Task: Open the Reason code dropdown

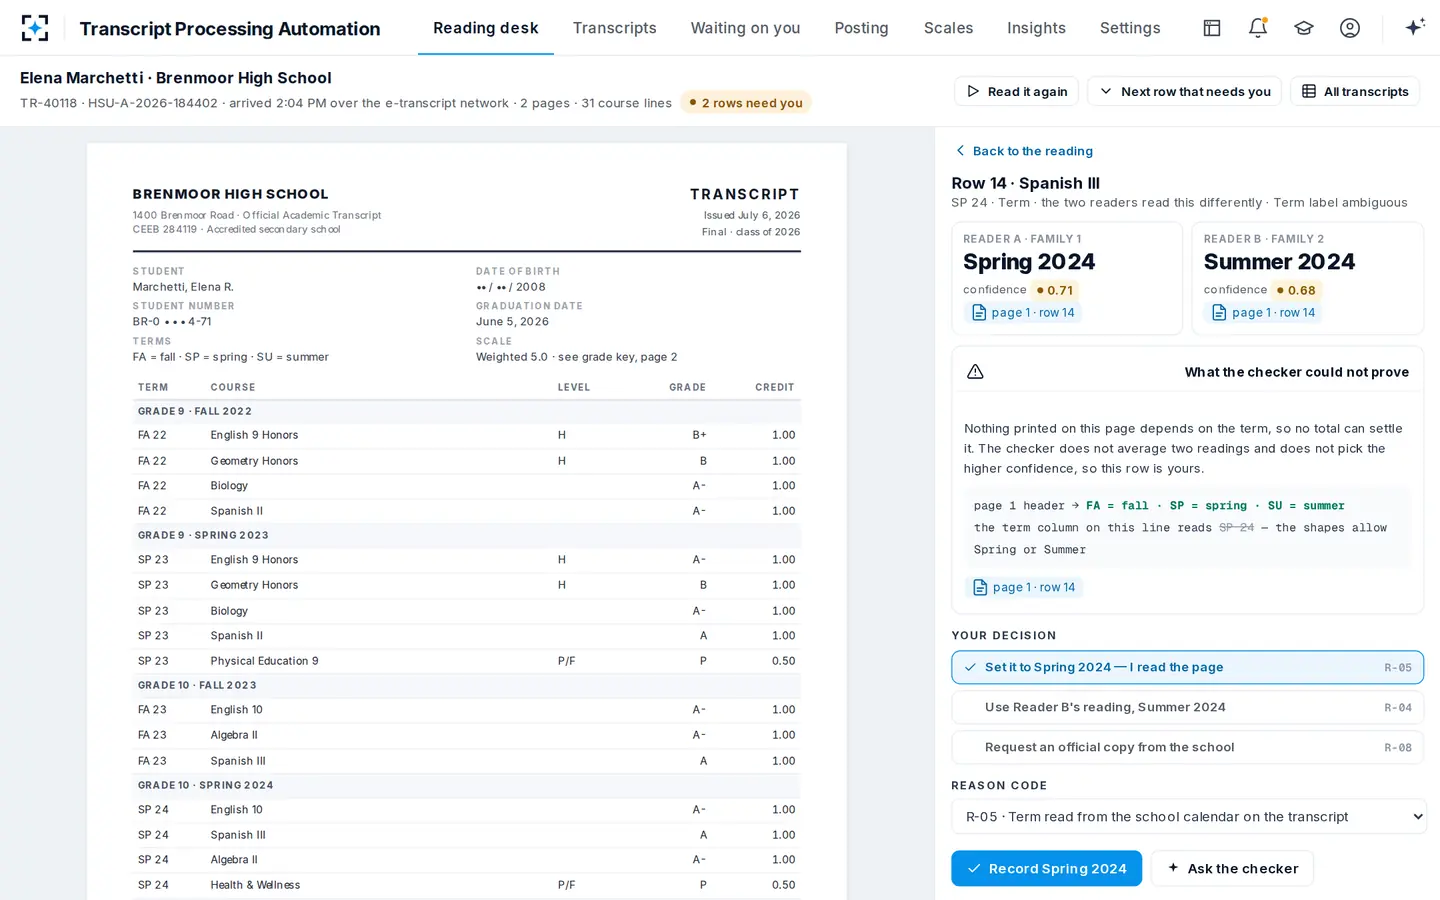Action: pos(1188,817)
